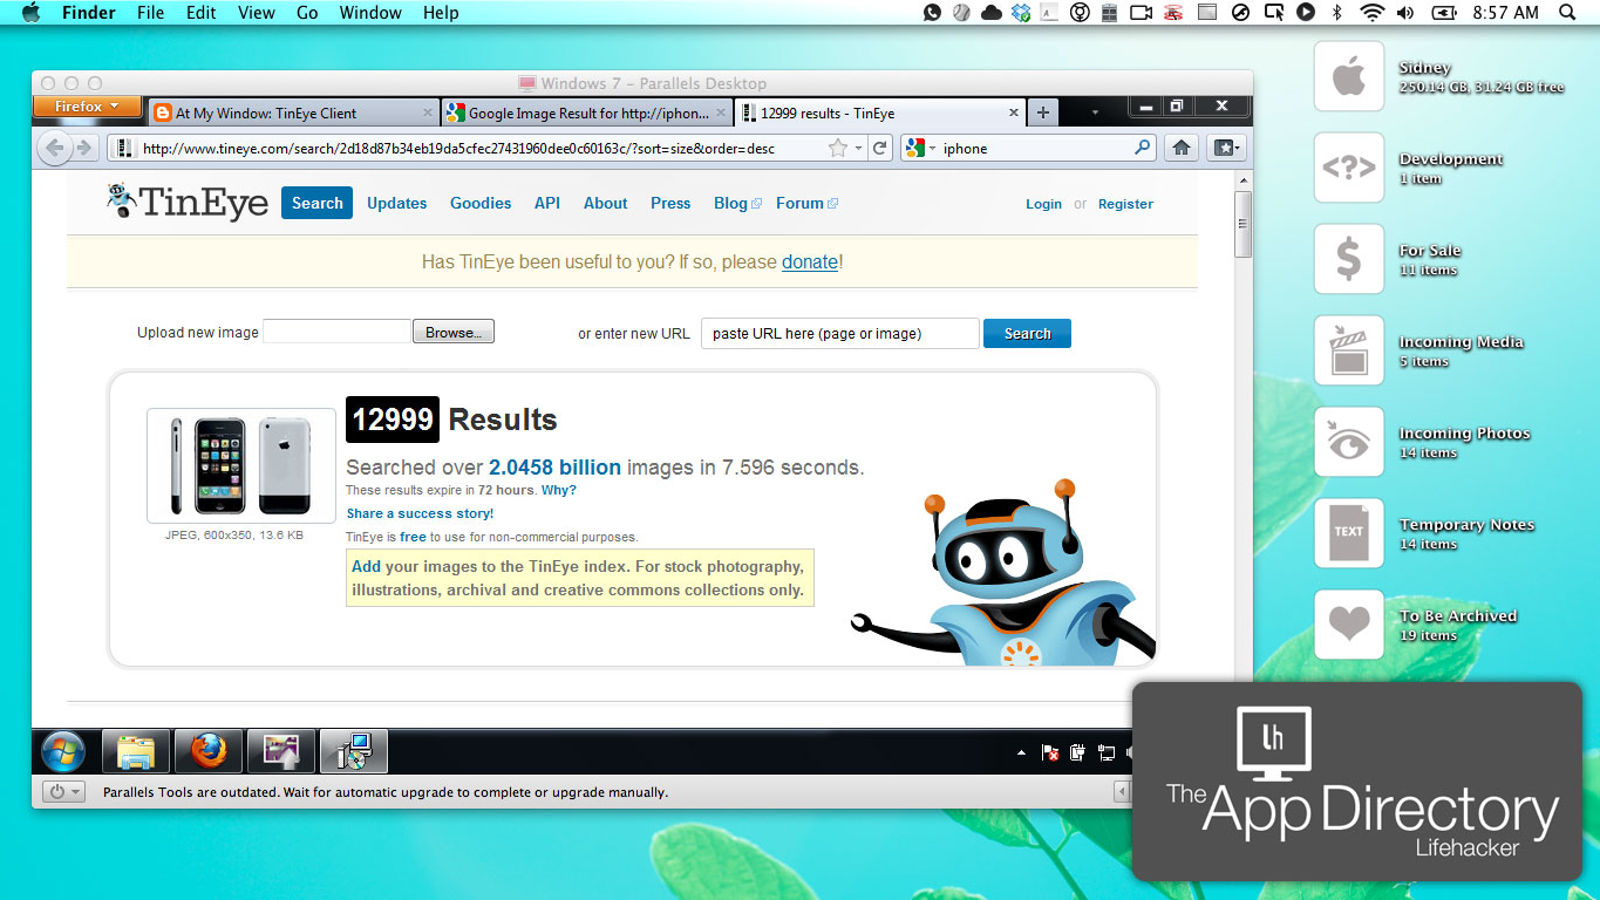
Task: Open the Temporary Notes folder icon
Action: [x=1349, y=533]
